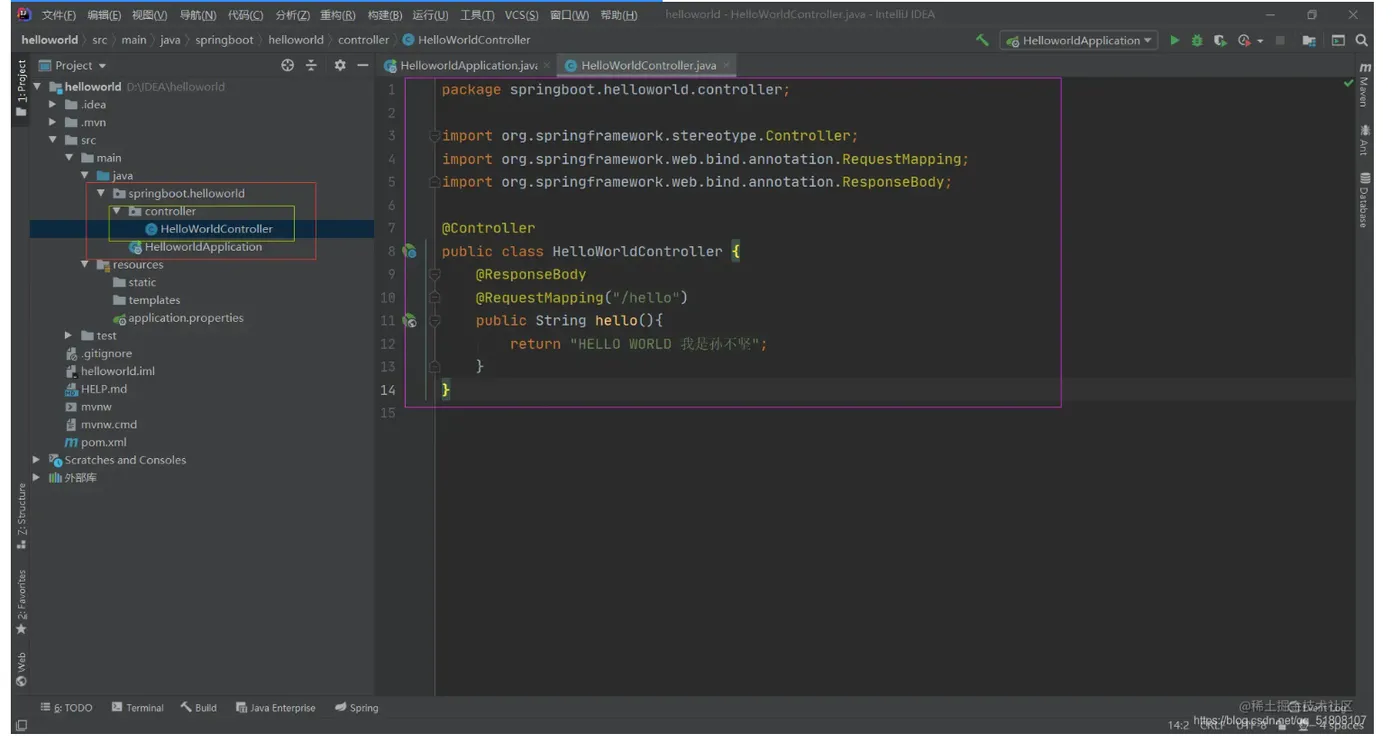Start debugging with the bug icon
This screenshot has width=1400, height=743.
pos(1196,41)
